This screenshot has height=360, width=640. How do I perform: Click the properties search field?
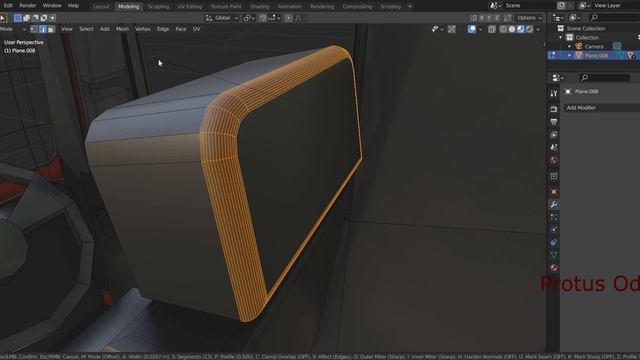click(604, 78)
